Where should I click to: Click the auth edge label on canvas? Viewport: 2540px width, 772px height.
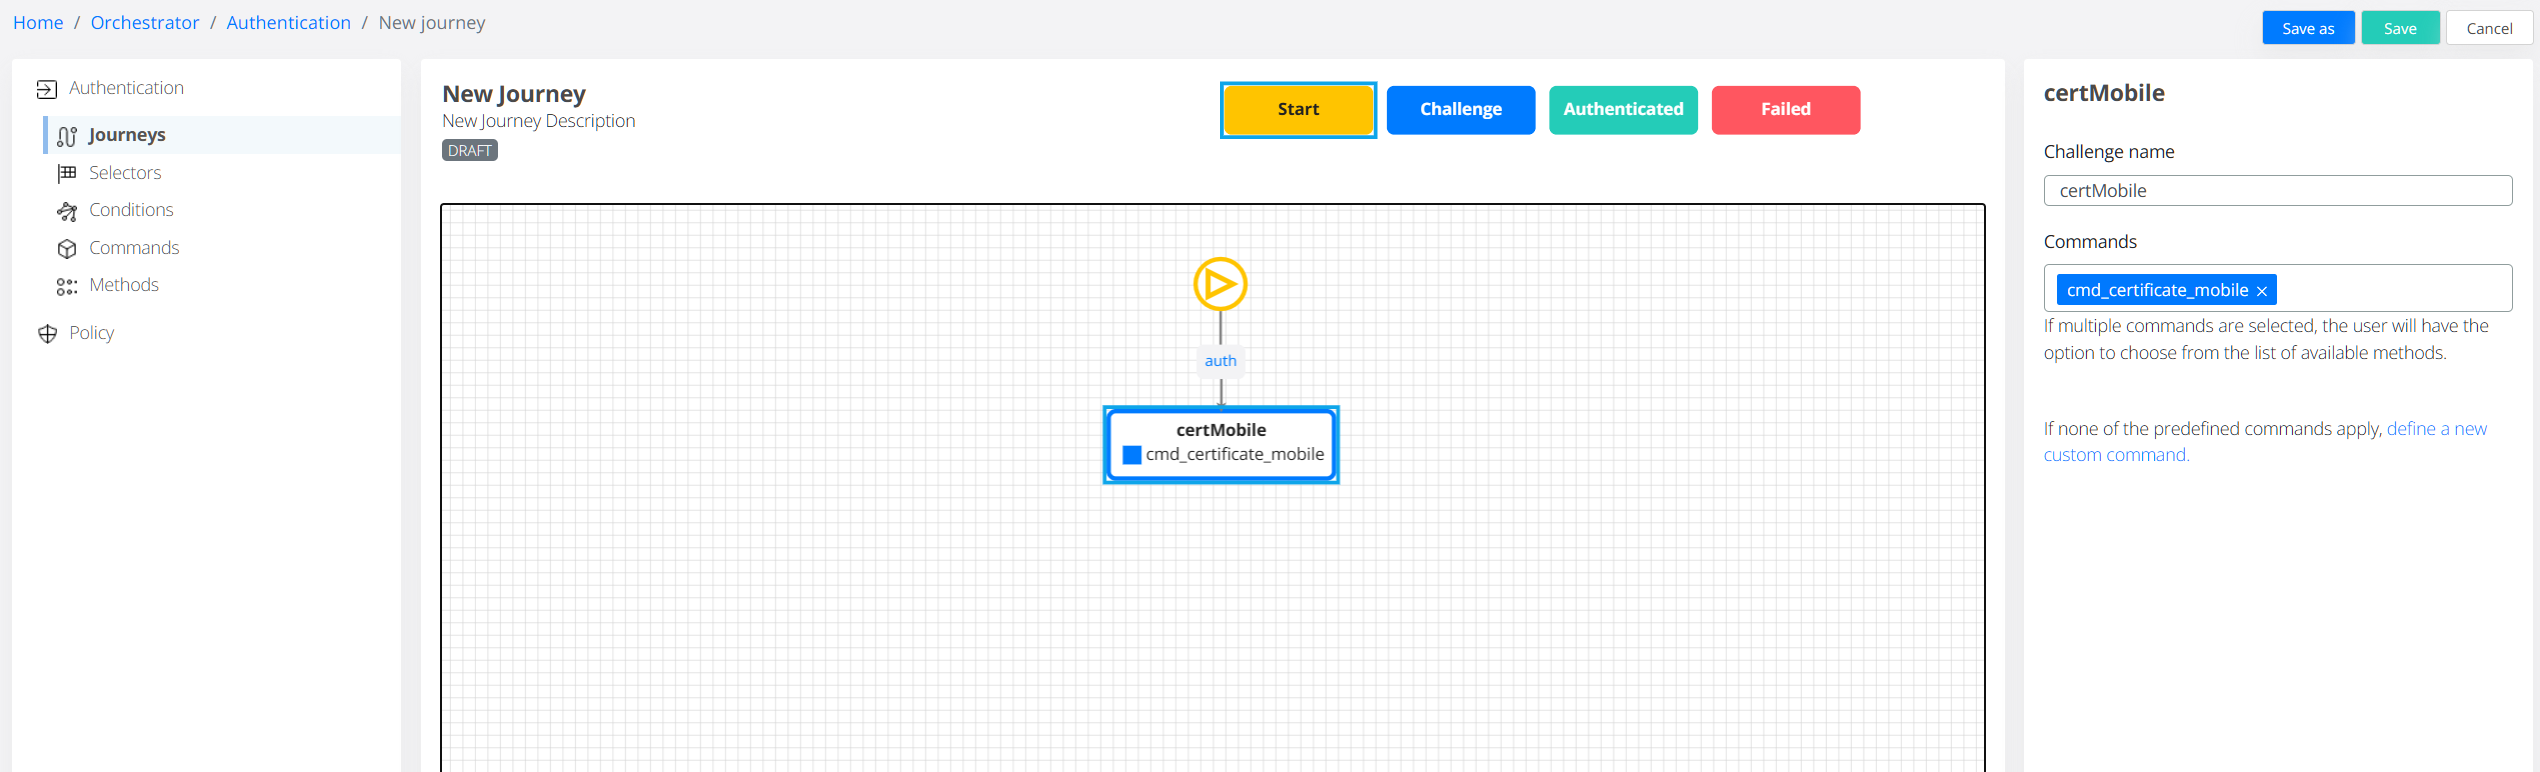[x=1220, y=361]
